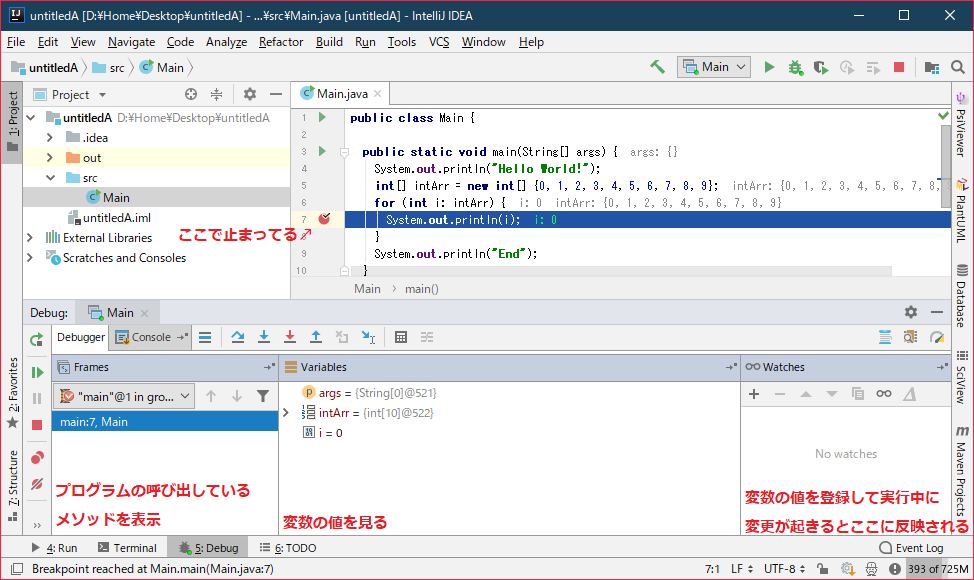This screenshot has width=974, height=580.
Task: Open the Event Log from status bar
Action: click(919, 547)
